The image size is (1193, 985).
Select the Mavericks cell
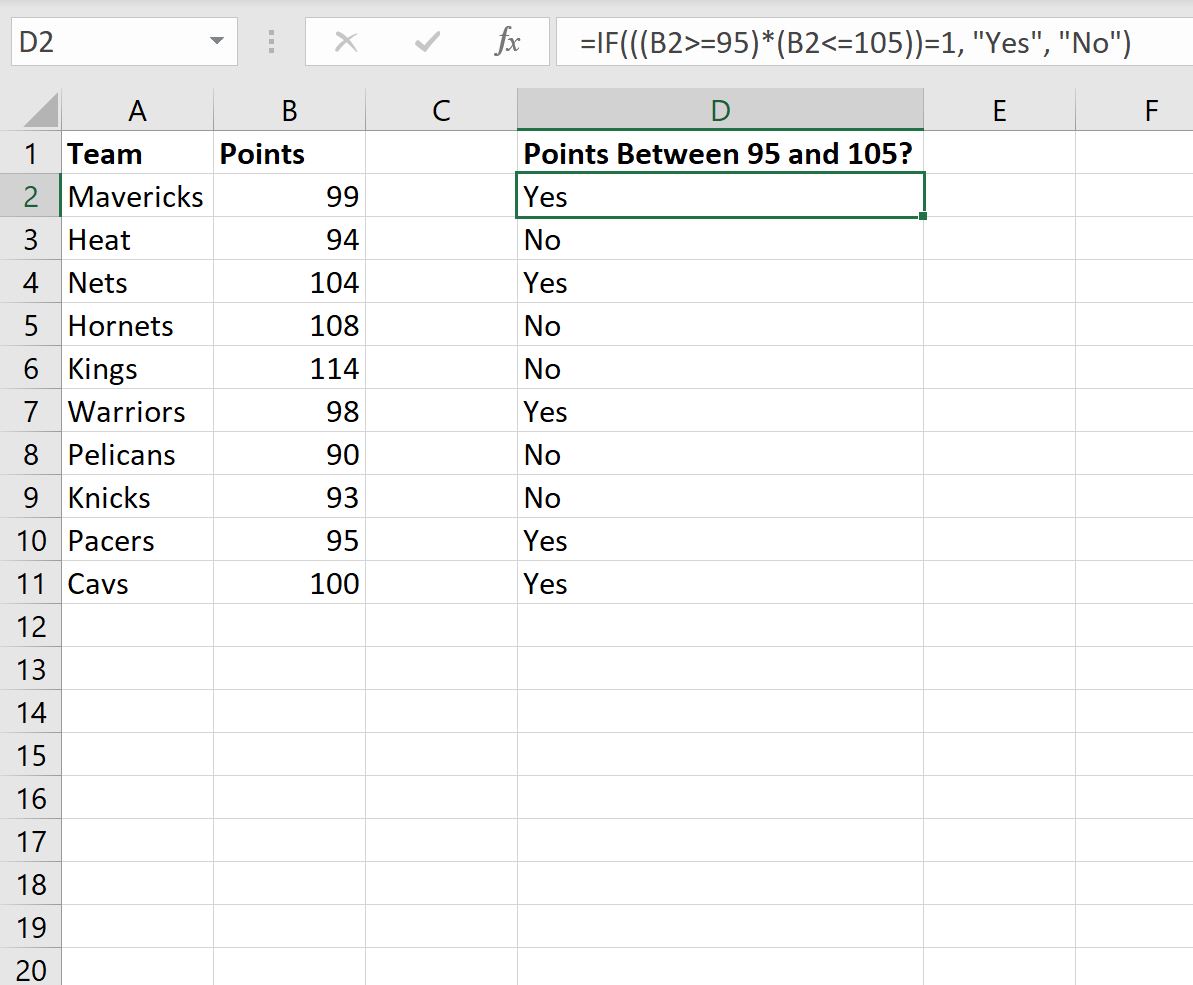point(137,196)
